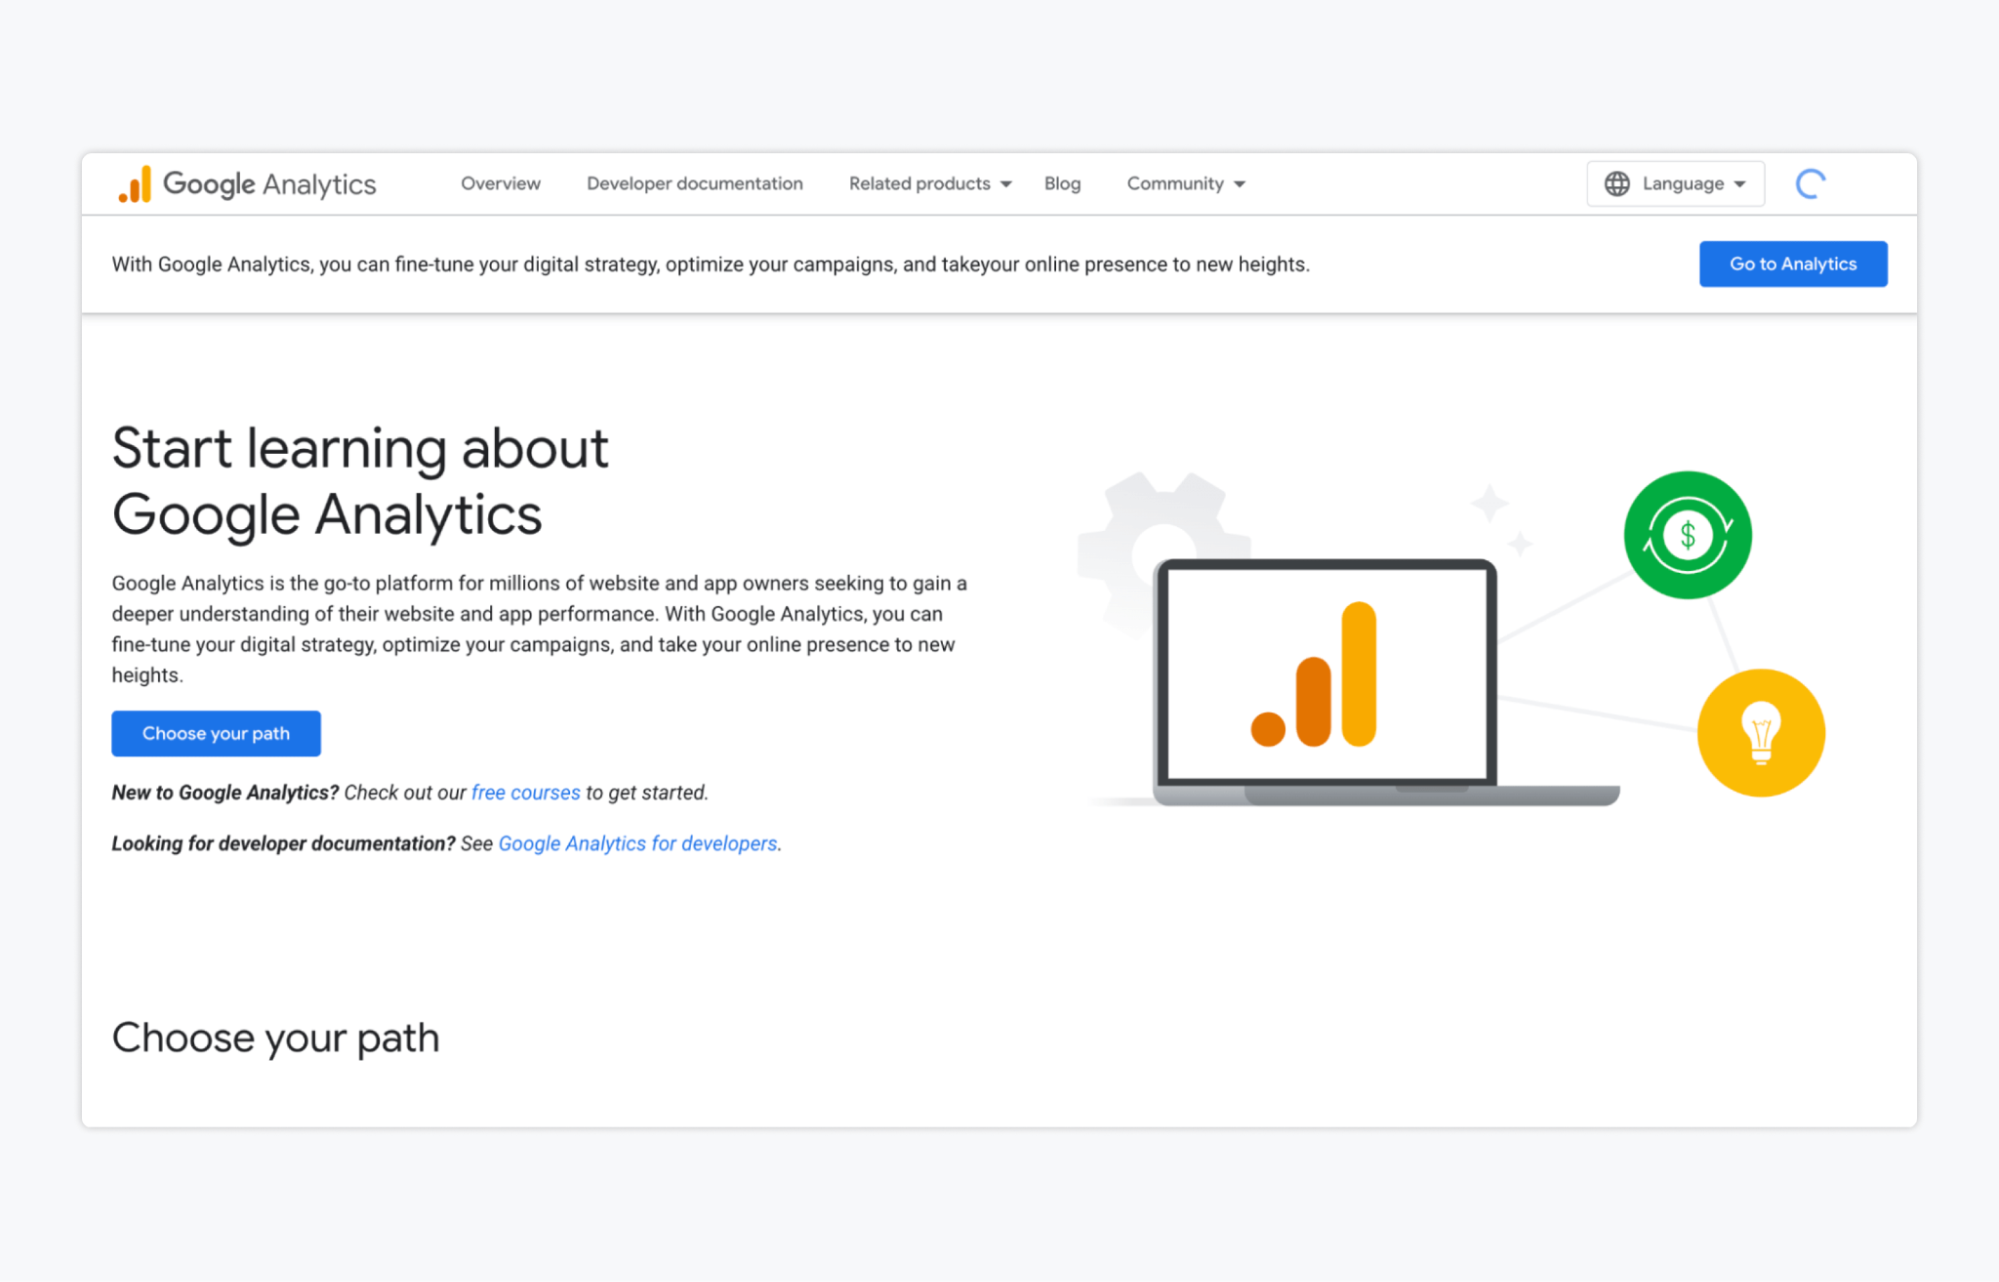Click the banner text With Google Analytics
The image size is (1999, 1282).
pos(711,264)
